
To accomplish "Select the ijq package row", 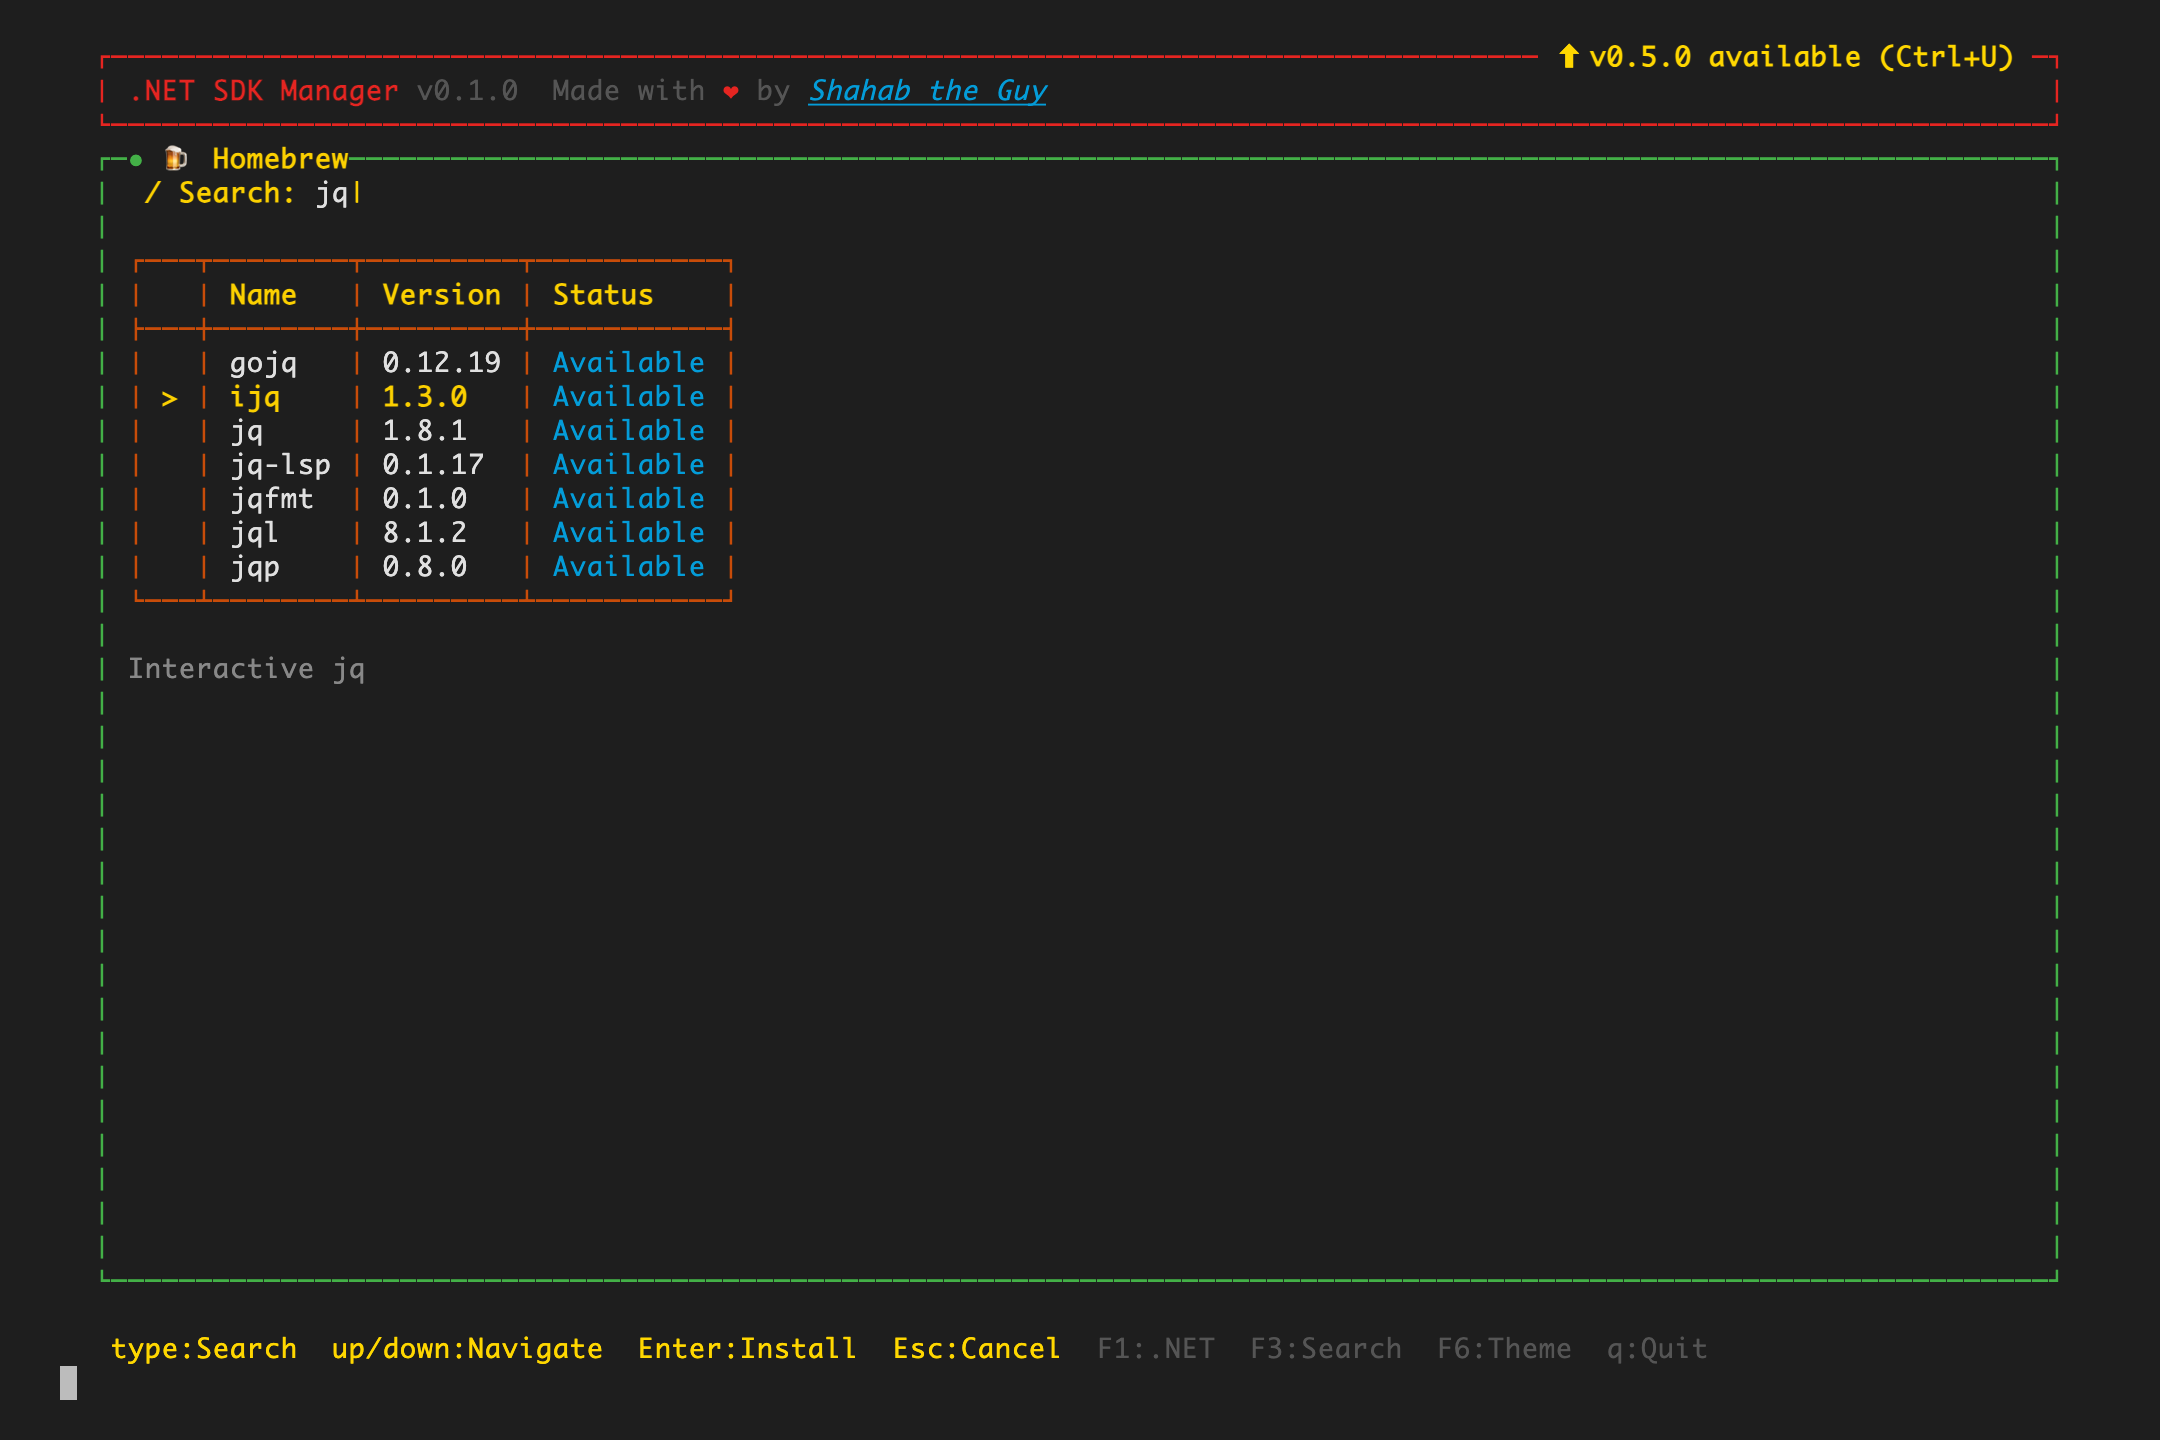I will pyautogui.click(x=433, y=397).
